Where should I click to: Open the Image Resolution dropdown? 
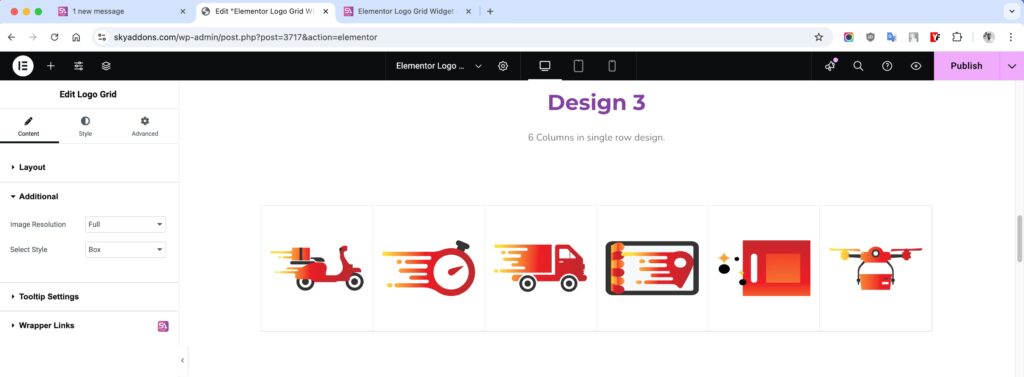pos(125,224)
